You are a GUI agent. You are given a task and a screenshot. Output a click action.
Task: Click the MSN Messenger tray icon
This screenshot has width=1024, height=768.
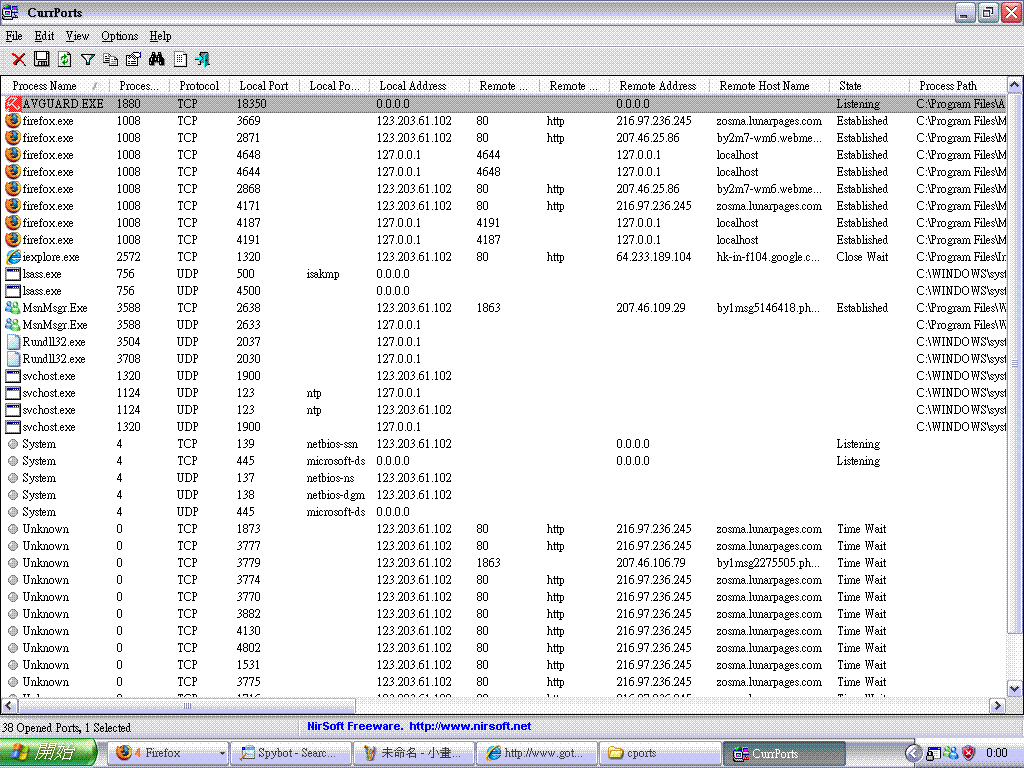[x=952, y=753]
